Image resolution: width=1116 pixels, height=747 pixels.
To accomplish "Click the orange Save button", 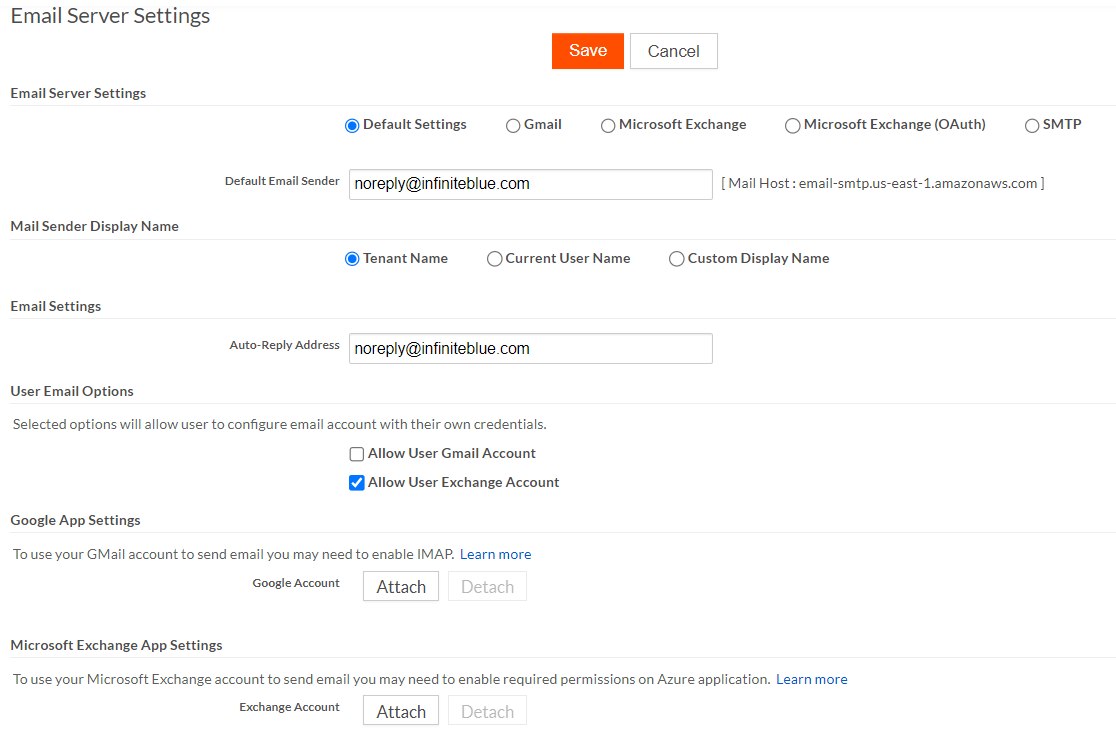I will 587,51.
